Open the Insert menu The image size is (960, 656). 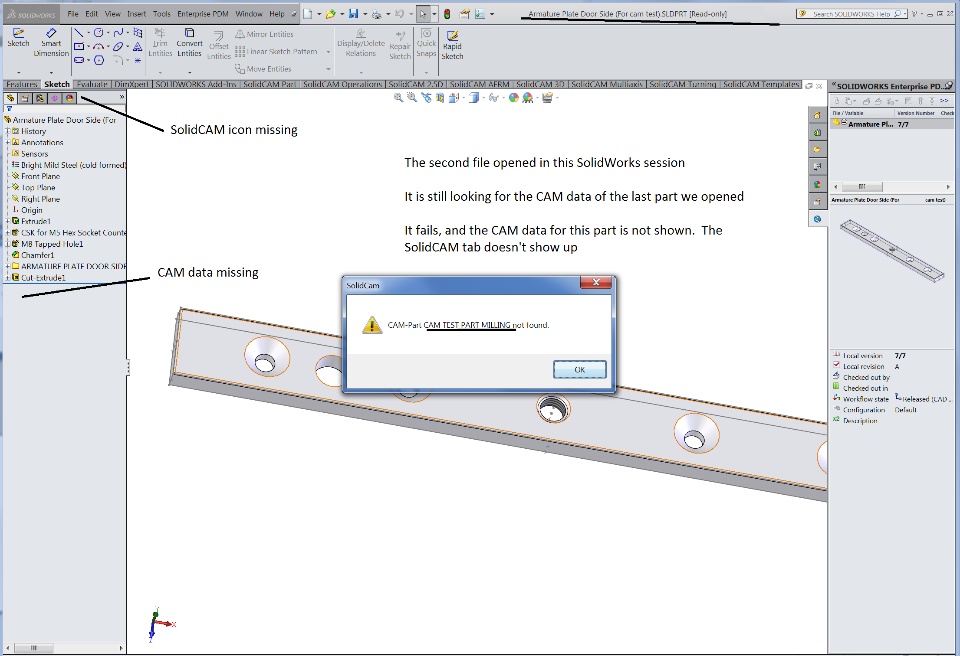tap(137, 13)
